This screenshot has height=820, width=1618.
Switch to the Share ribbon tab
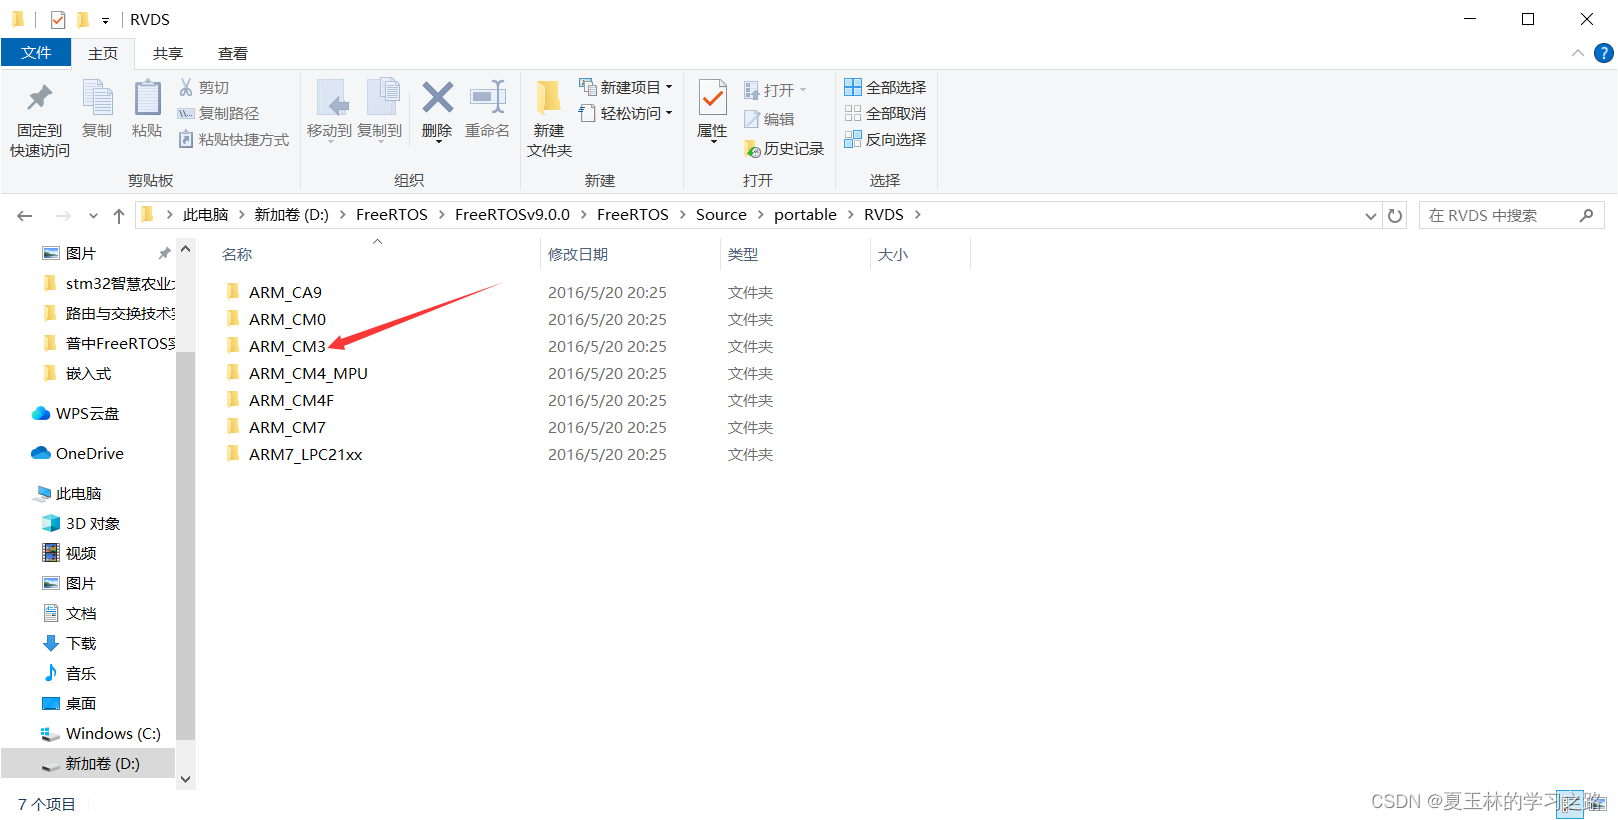point(168,53)
